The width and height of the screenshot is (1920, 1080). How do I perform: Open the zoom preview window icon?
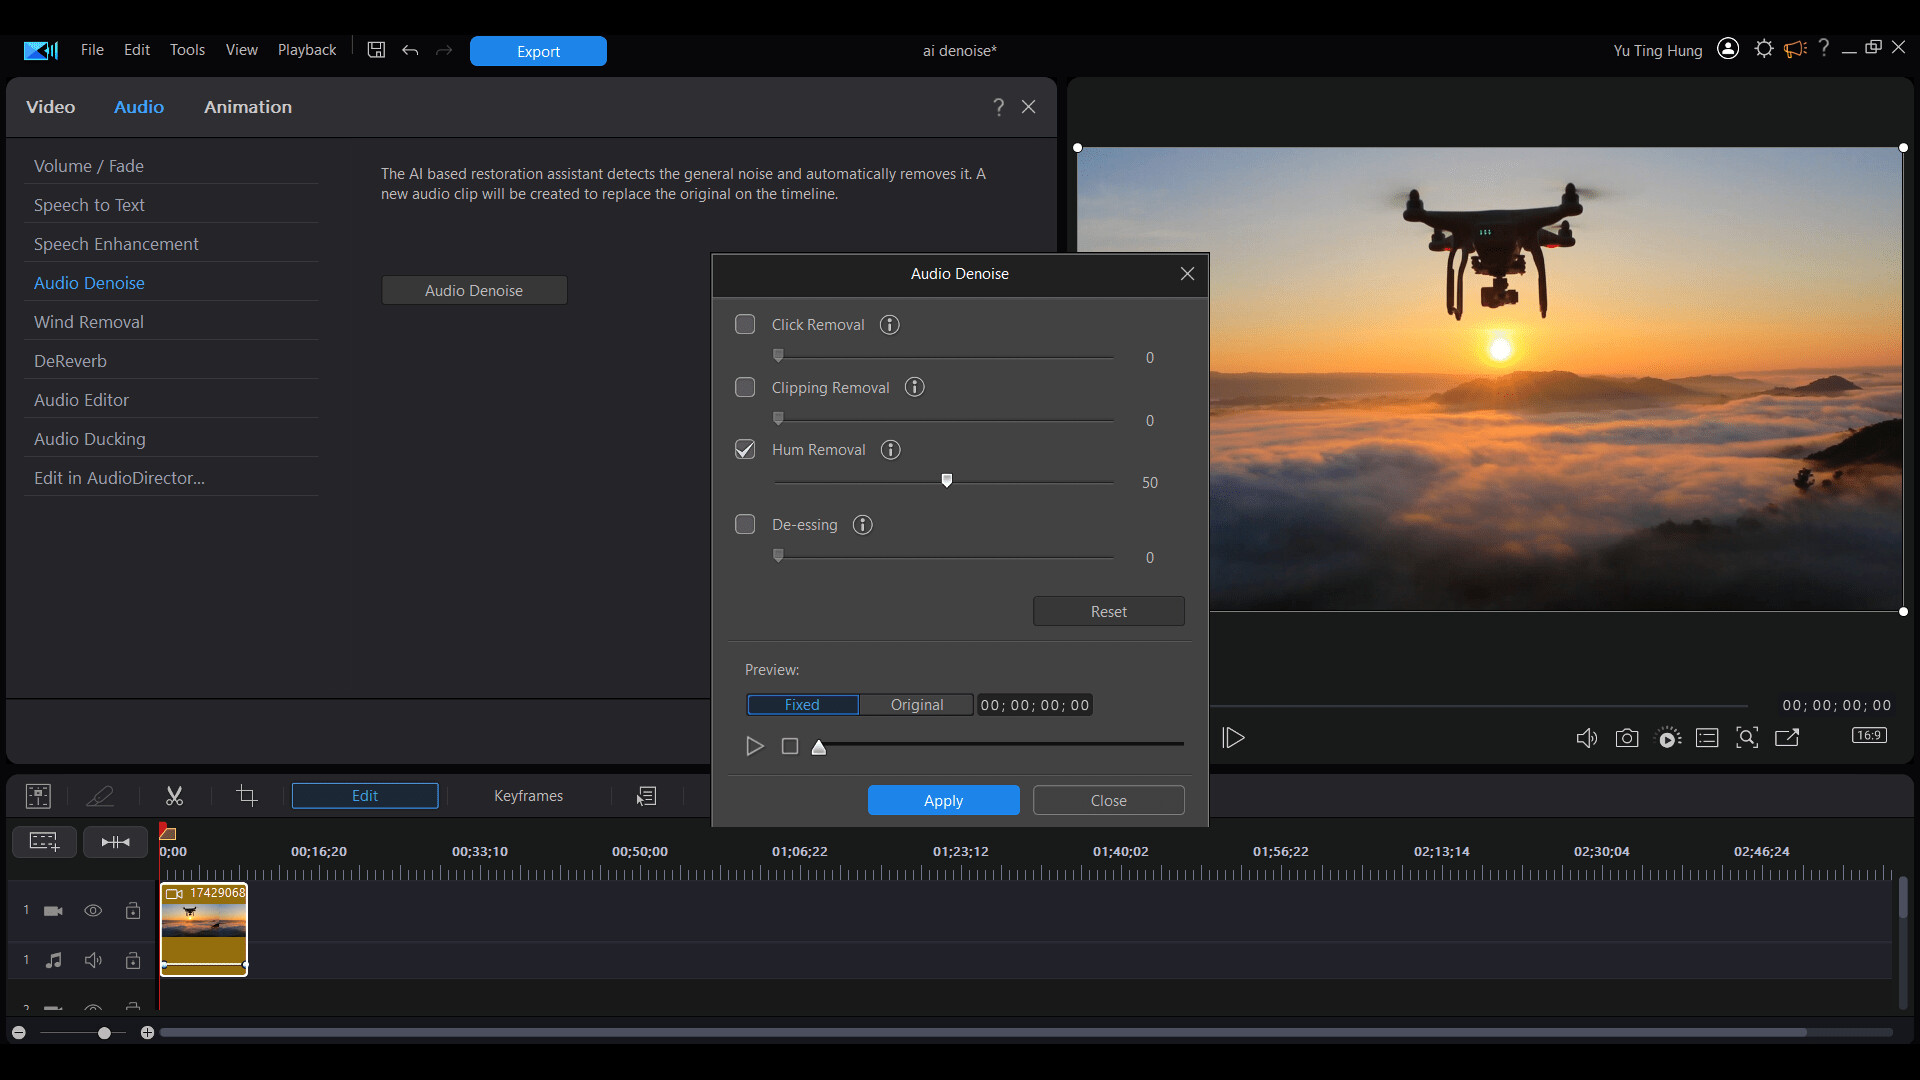click(1747, 738)
